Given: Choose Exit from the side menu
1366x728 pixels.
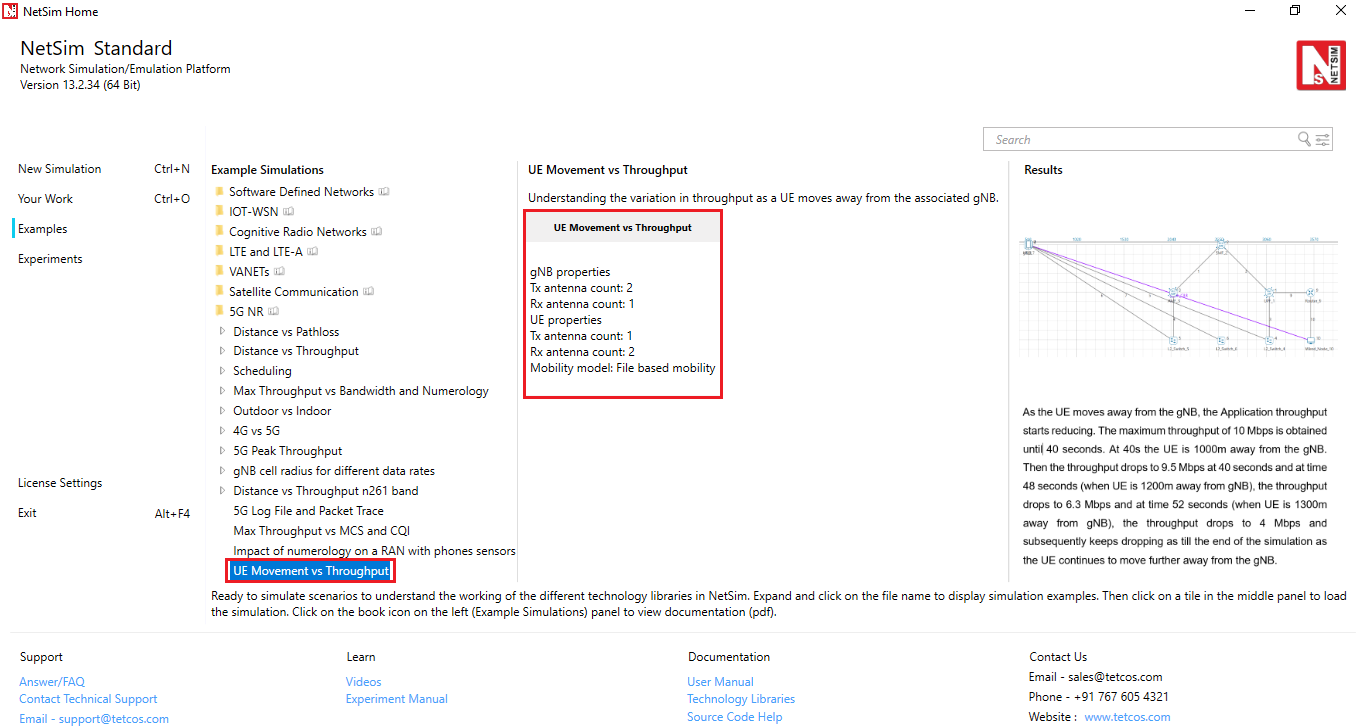Looking at the screenshot, I should tap(27, 513).
